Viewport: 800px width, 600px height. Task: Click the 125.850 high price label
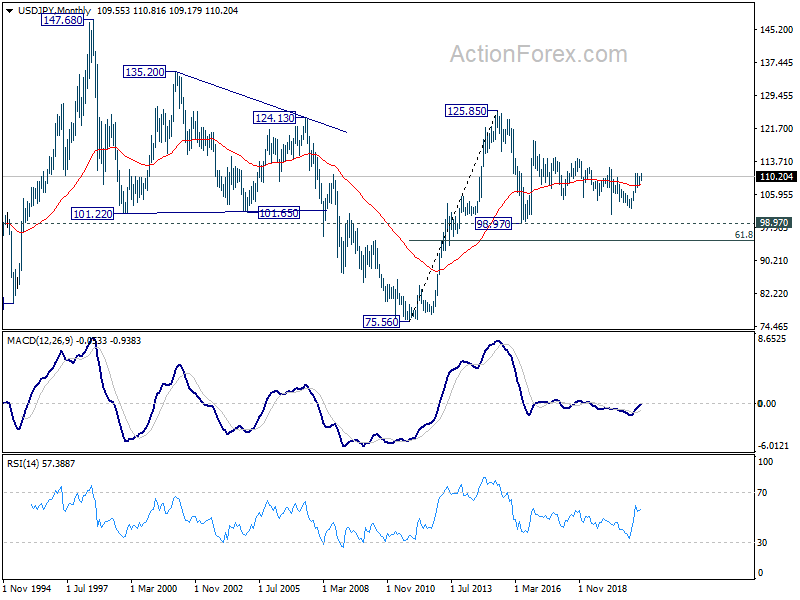(x=466, y=111)
